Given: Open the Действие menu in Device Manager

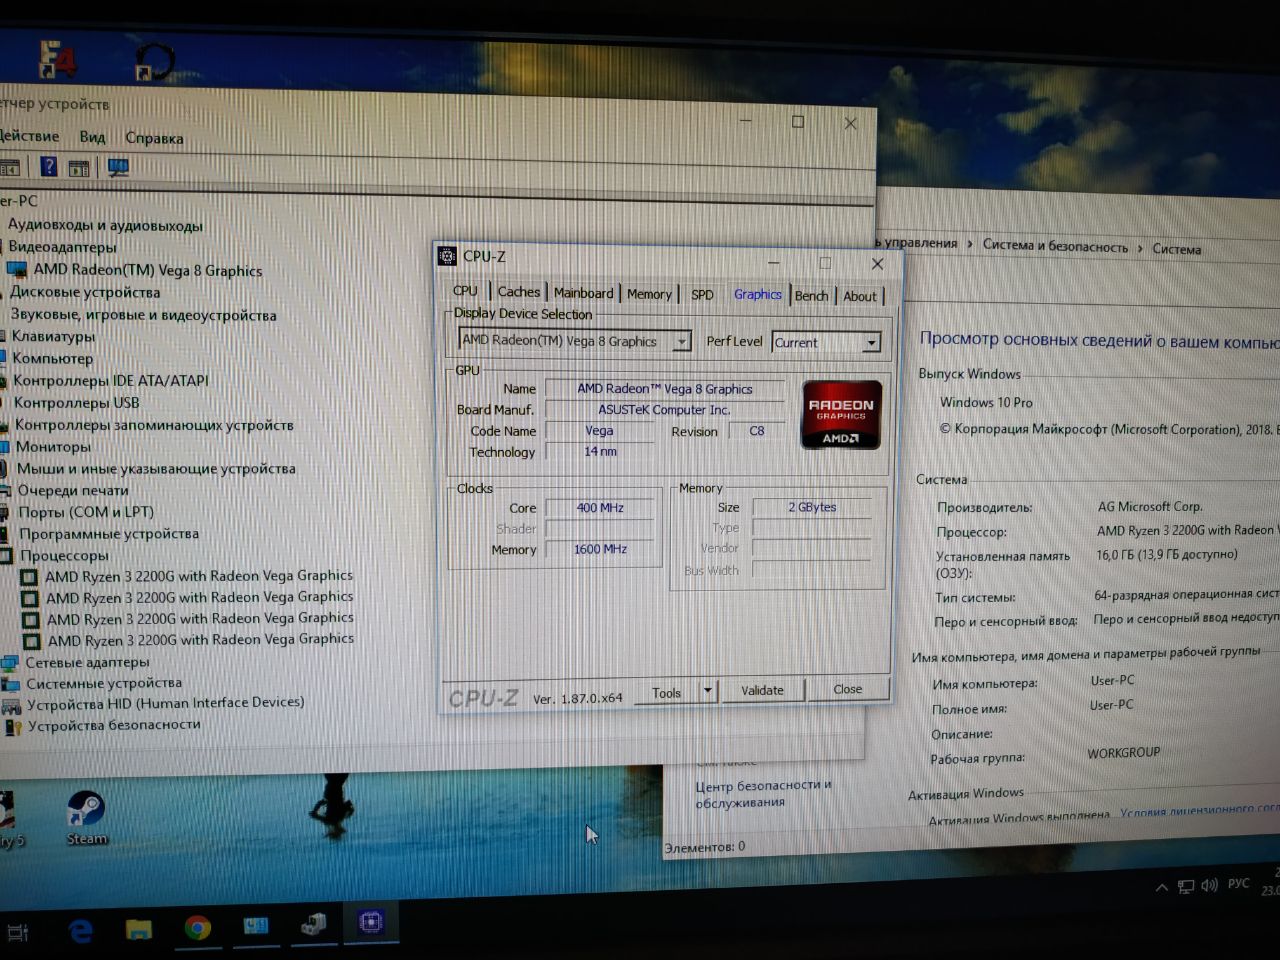Looking at the screenshot, I should click(28, 136).
